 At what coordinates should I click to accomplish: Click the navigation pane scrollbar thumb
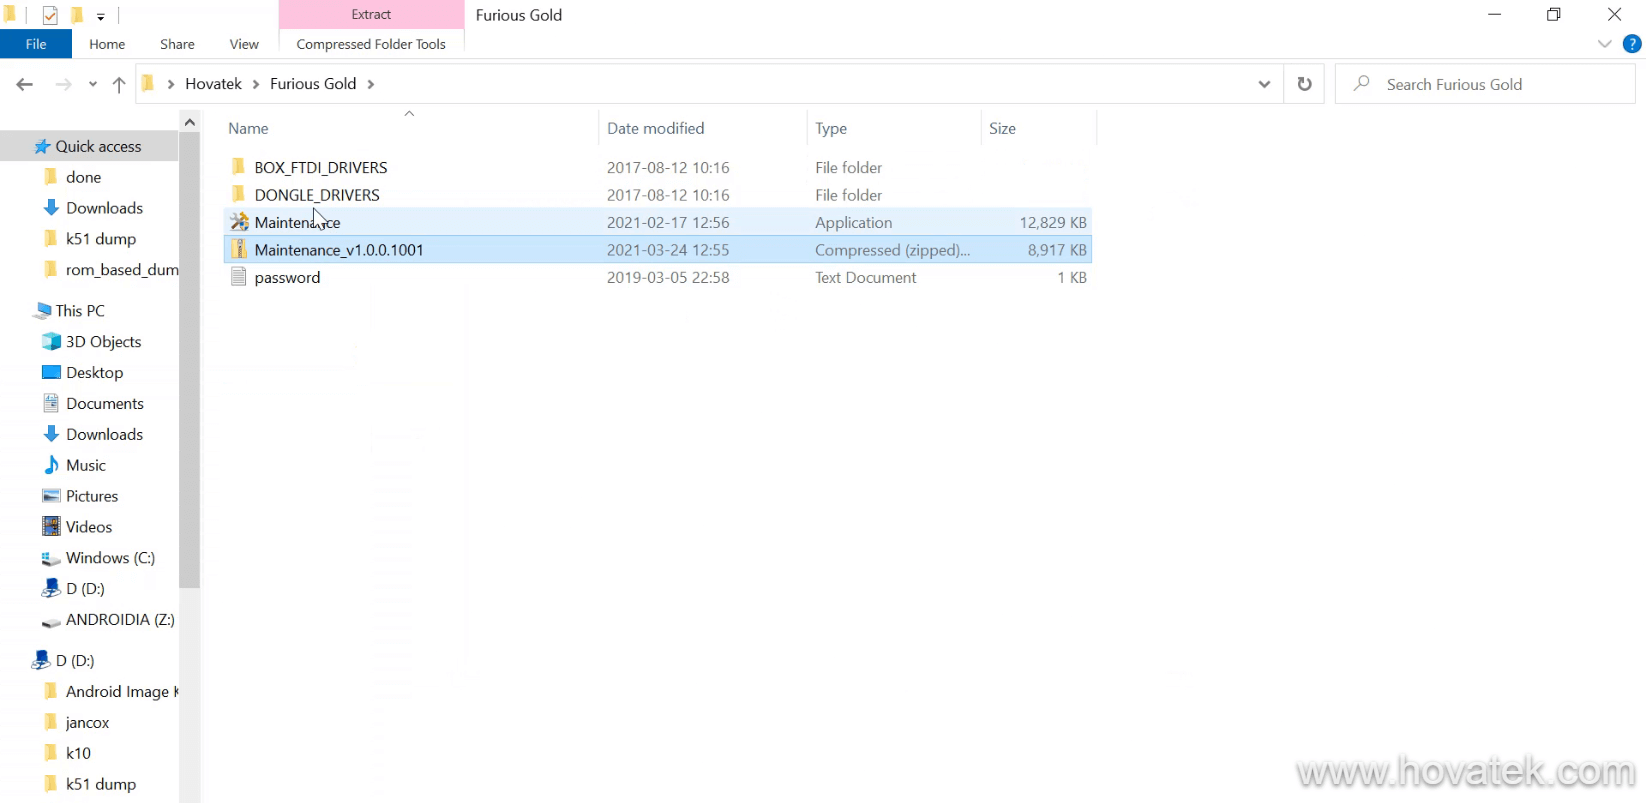tap(190, 360)
